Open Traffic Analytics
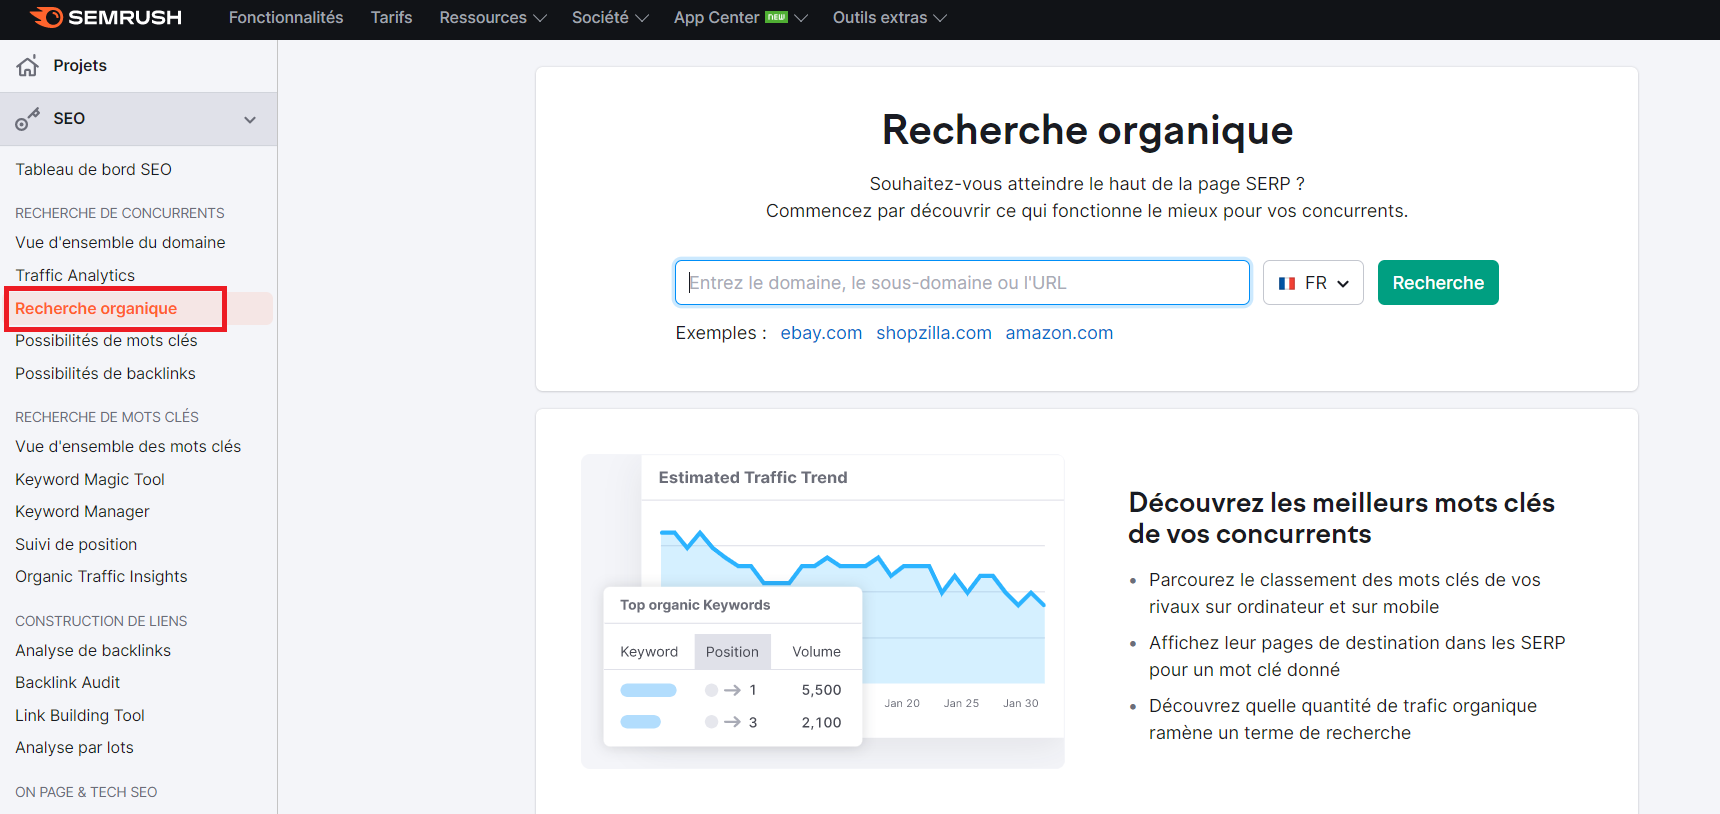 (x=75, y=276)
